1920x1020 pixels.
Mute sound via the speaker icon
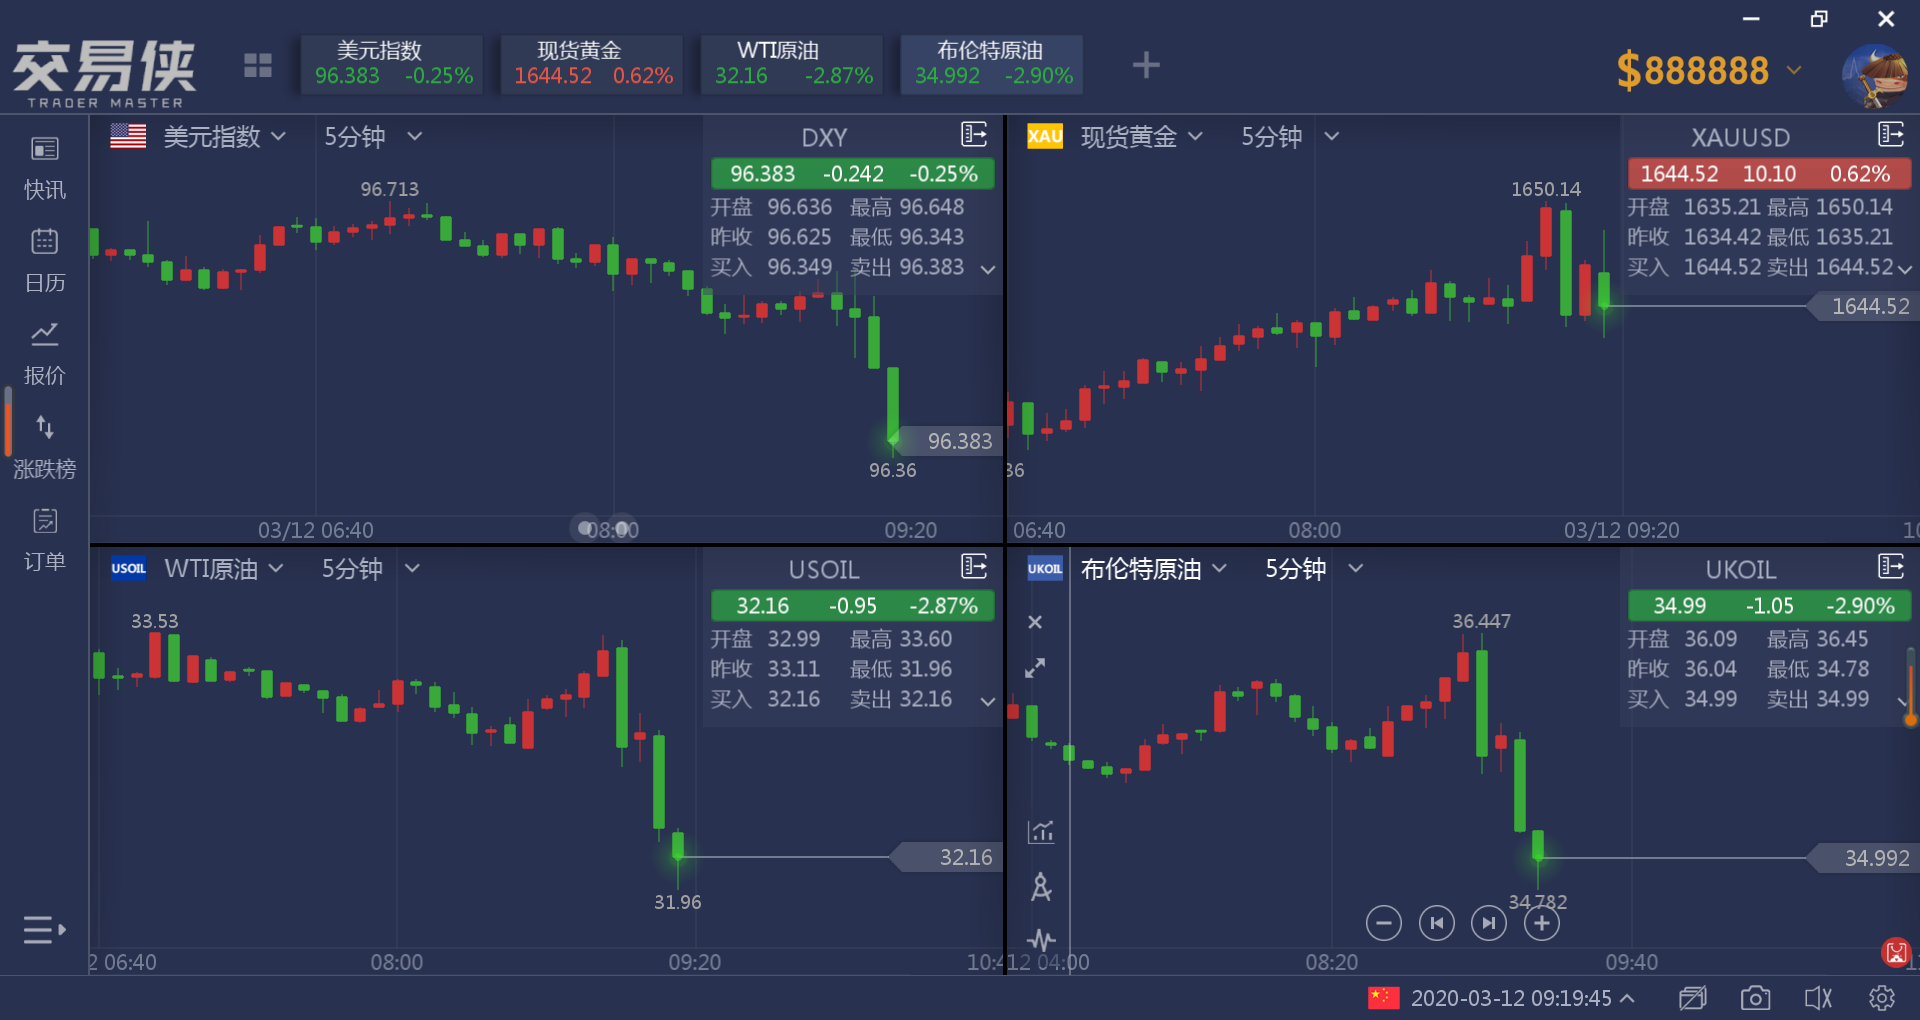pyautogui.click(x=1817, y=997)
